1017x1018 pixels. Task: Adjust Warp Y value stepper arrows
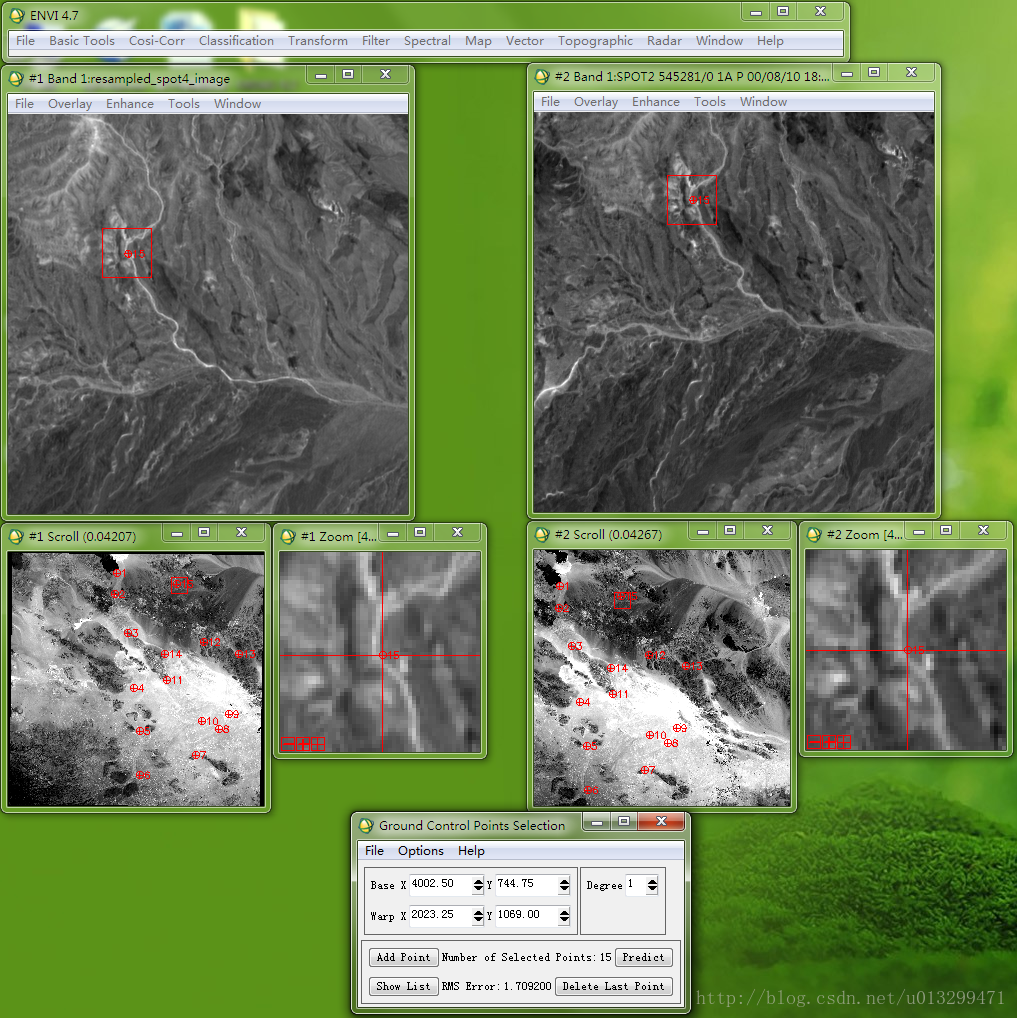(564, 915)
